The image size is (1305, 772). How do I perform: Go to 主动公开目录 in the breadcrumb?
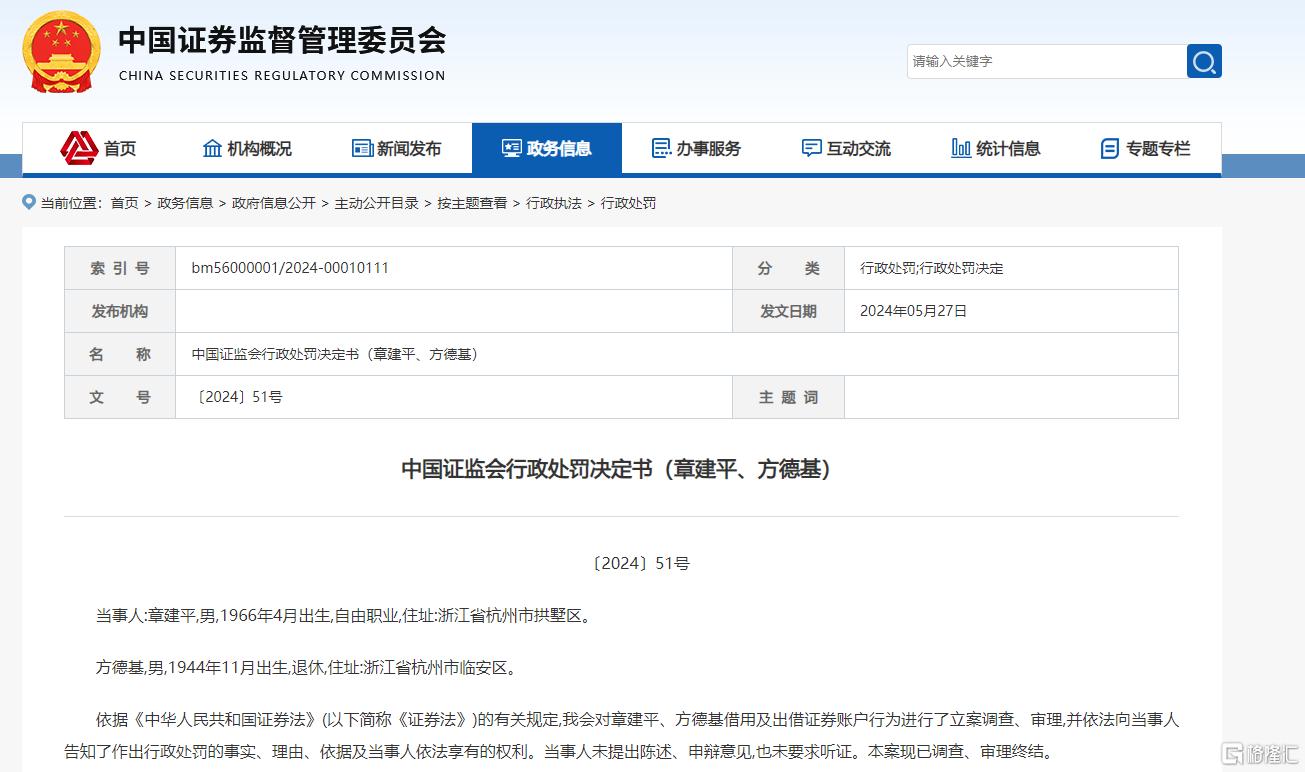[377, 203]
